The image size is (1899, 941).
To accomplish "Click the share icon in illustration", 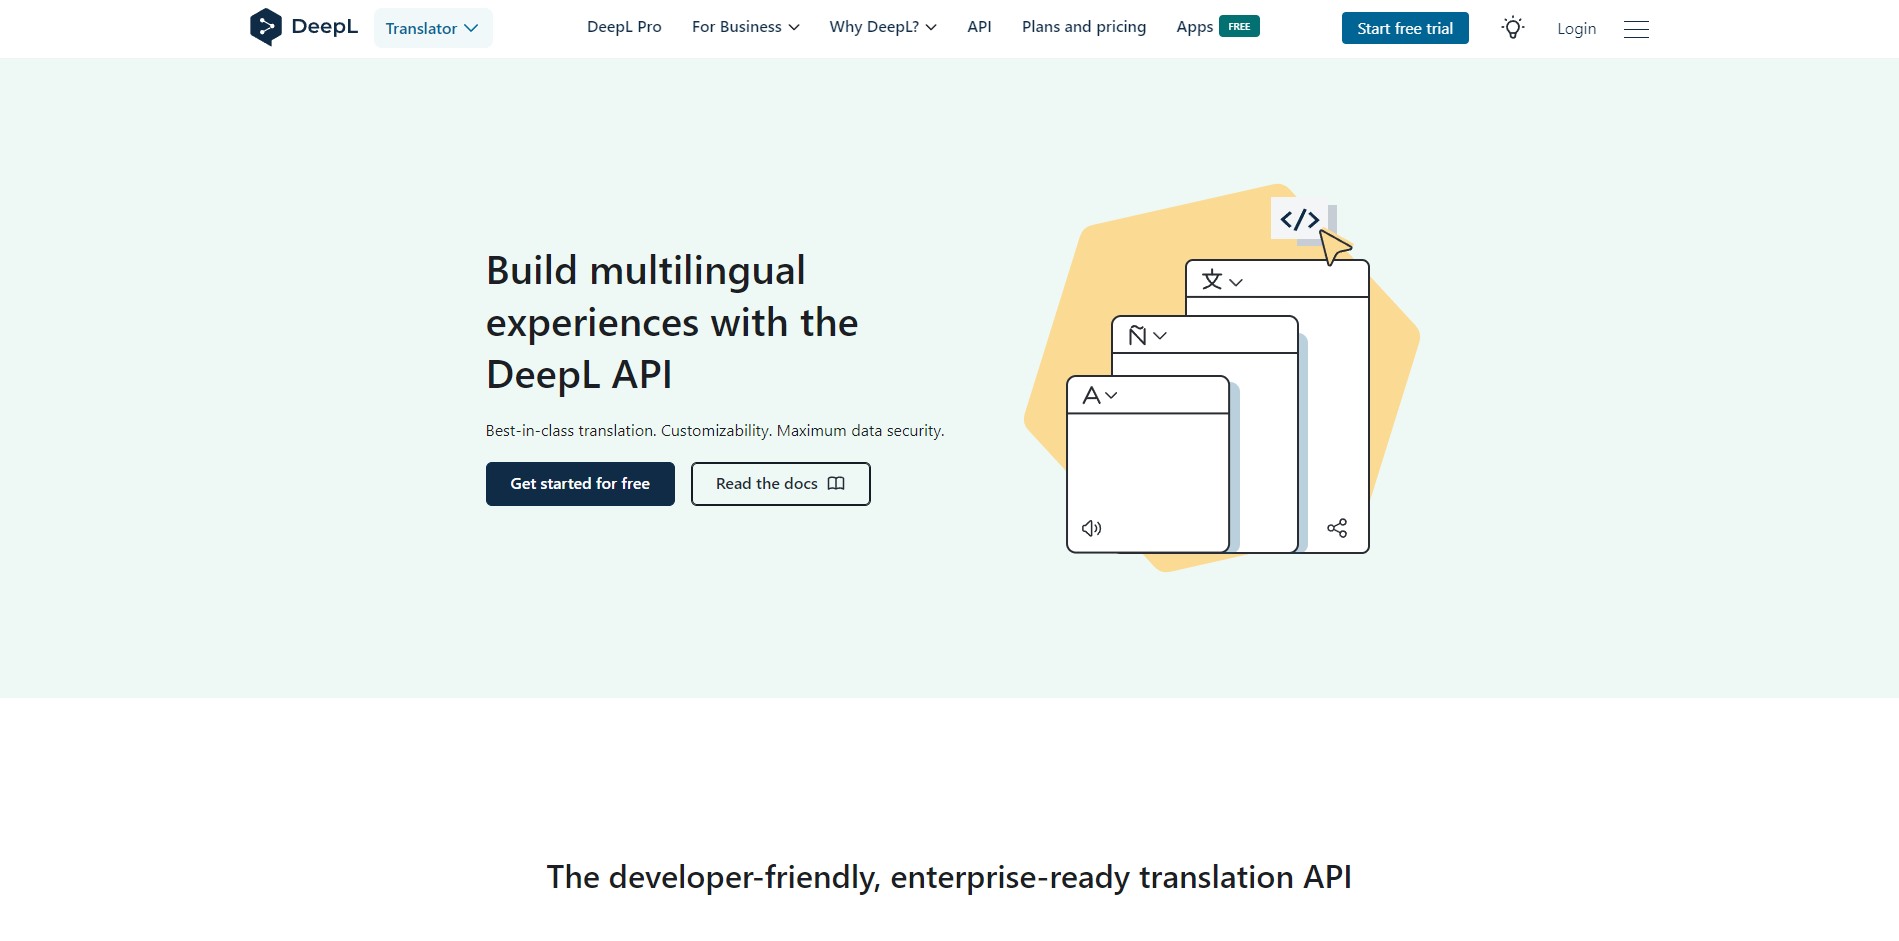I will coord(1337,528).
